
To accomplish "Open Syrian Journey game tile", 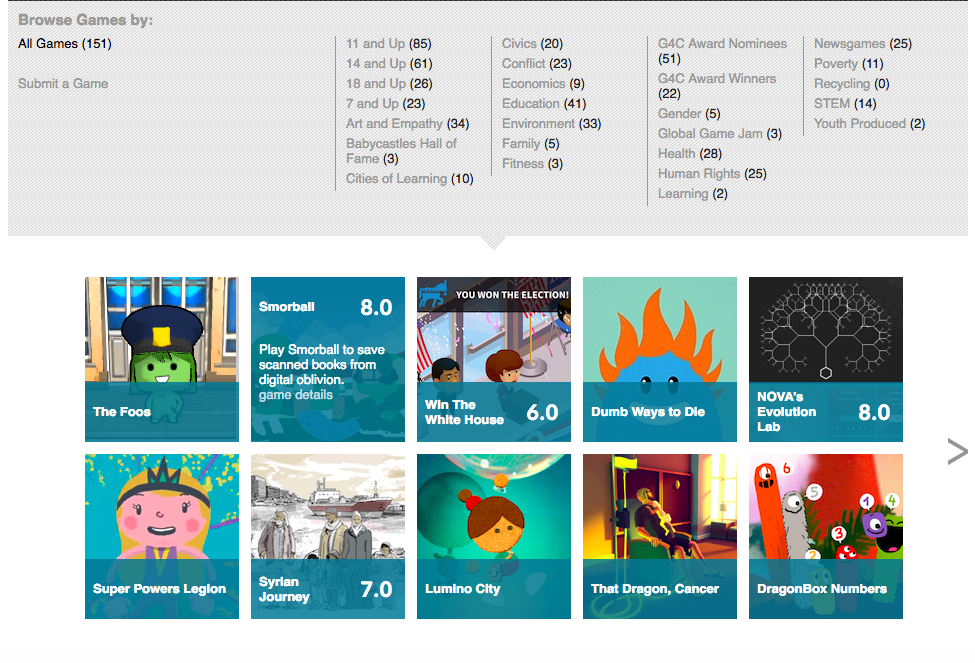I will pos(328,536).
